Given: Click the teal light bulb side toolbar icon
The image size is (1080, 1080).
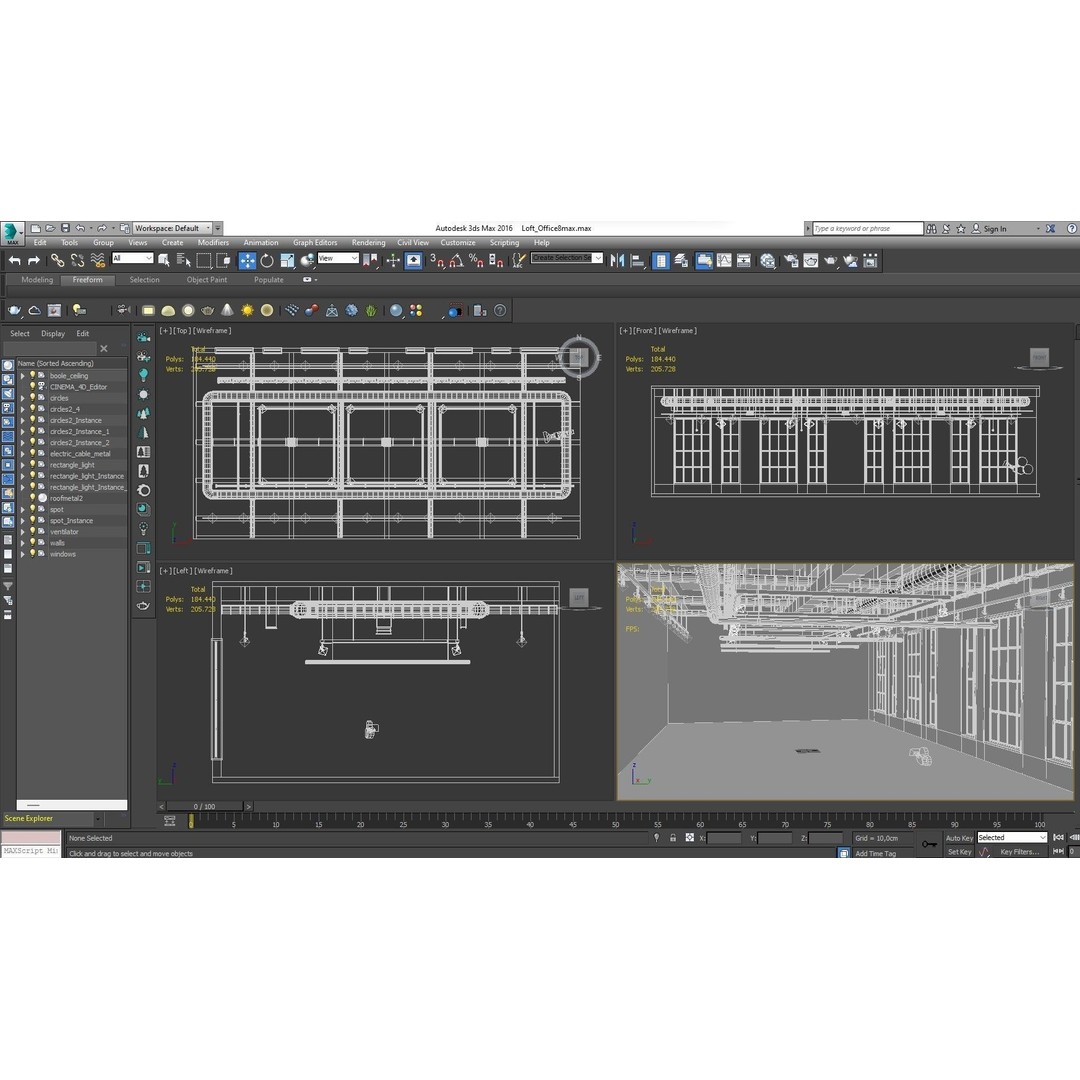Looking at the screenshot, I should tap(143, 375).
